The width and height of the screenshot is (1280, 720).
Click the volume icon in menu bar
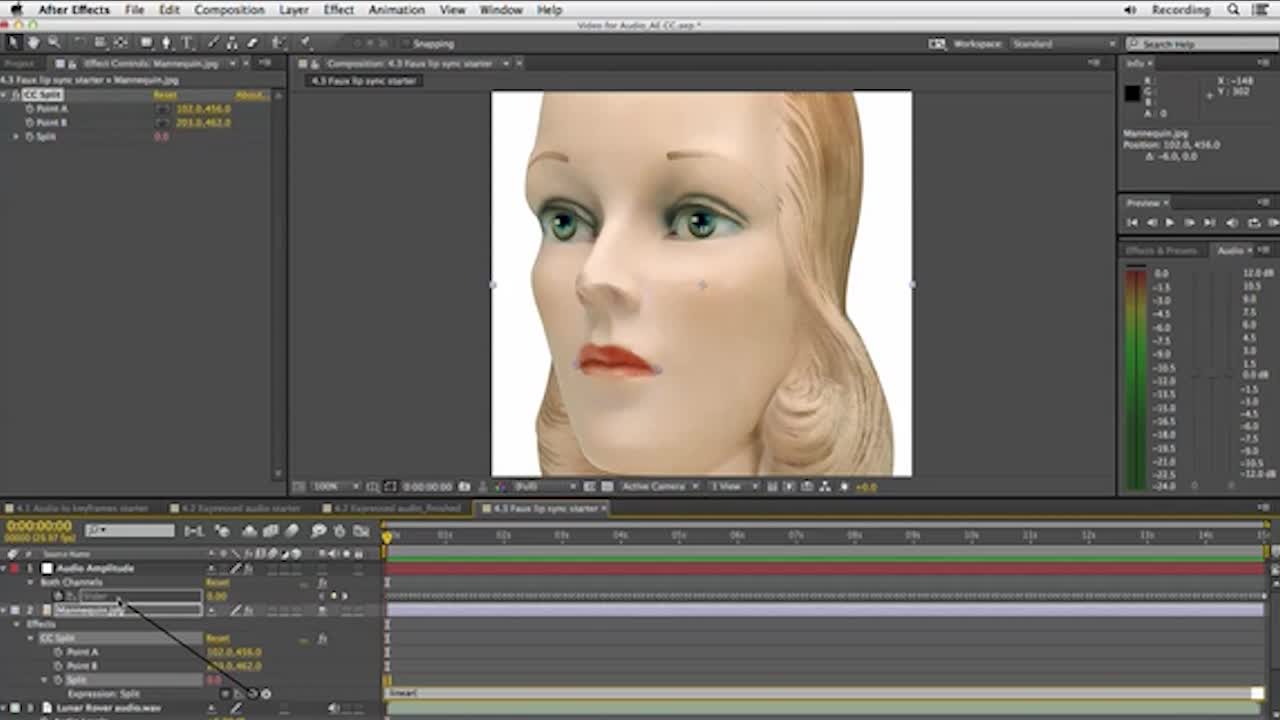[x=1130, y=10]
